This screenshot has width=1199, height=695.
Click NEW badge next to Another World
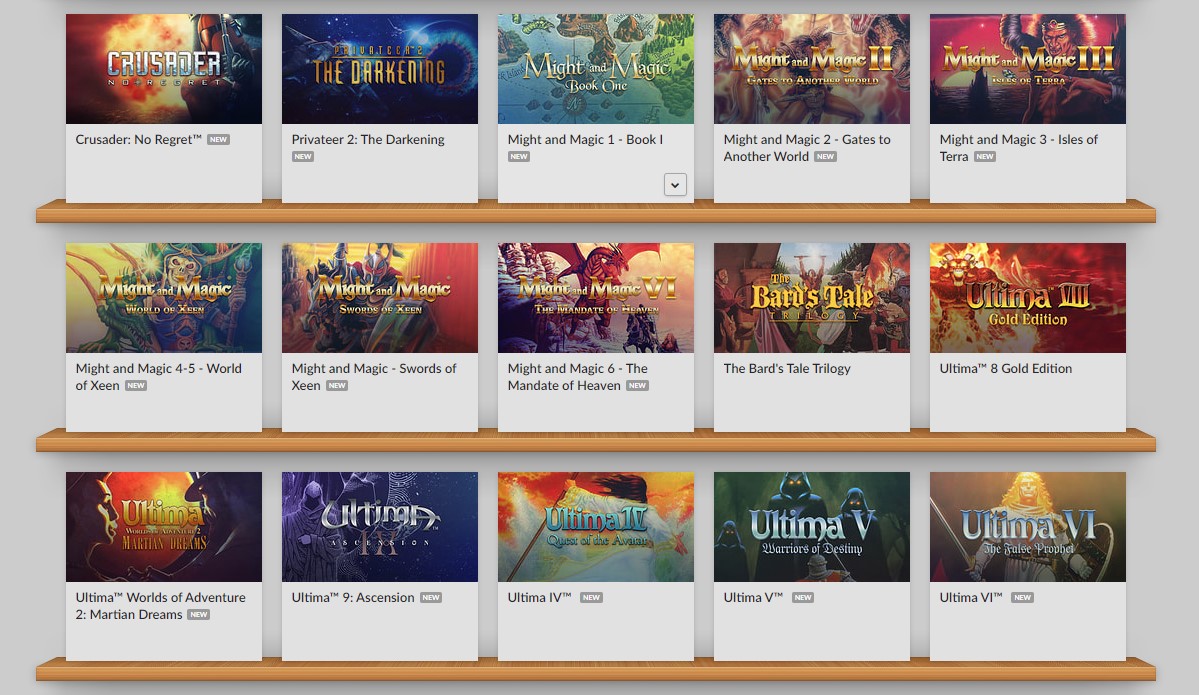tap(825, 156)
